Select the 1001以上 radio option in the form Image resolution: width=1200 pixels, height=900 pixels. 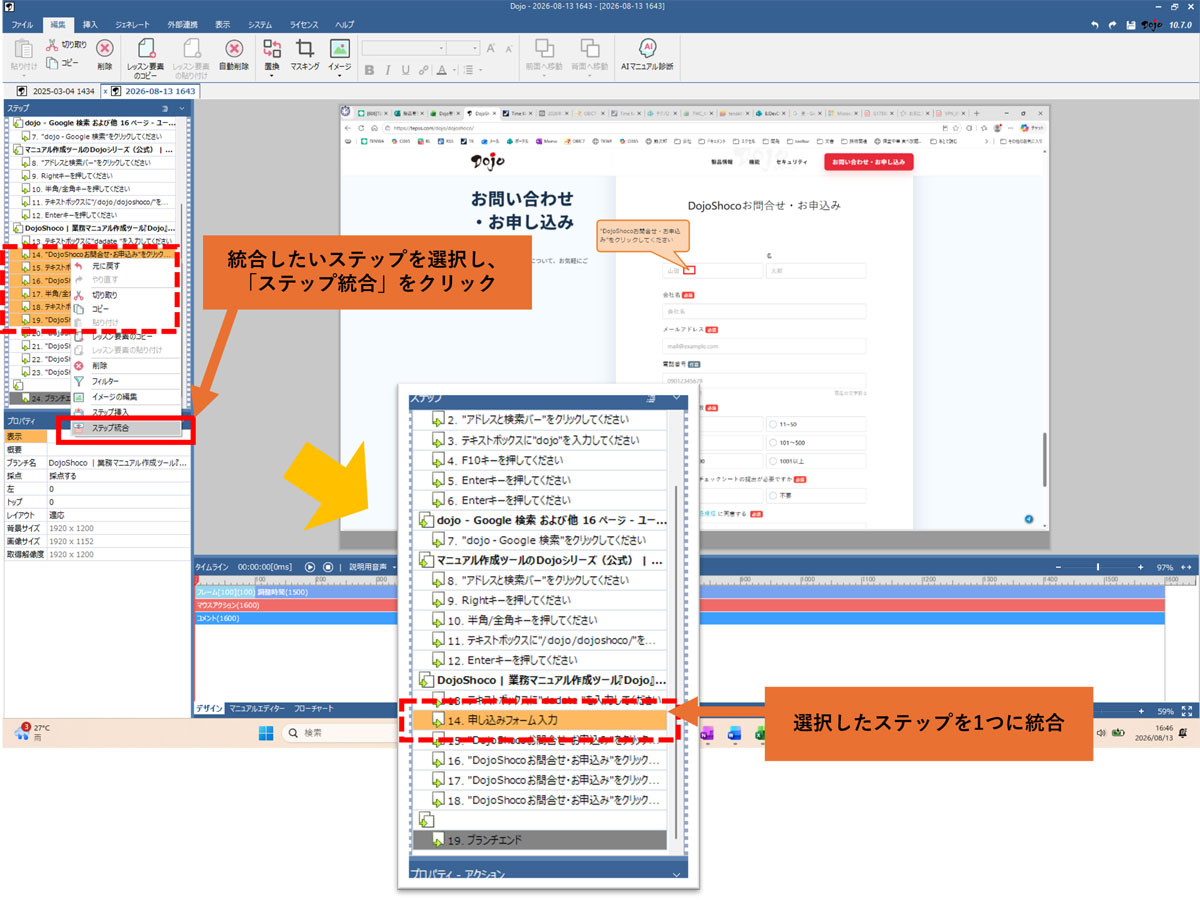pyautogui.click(x=775, y=461)
